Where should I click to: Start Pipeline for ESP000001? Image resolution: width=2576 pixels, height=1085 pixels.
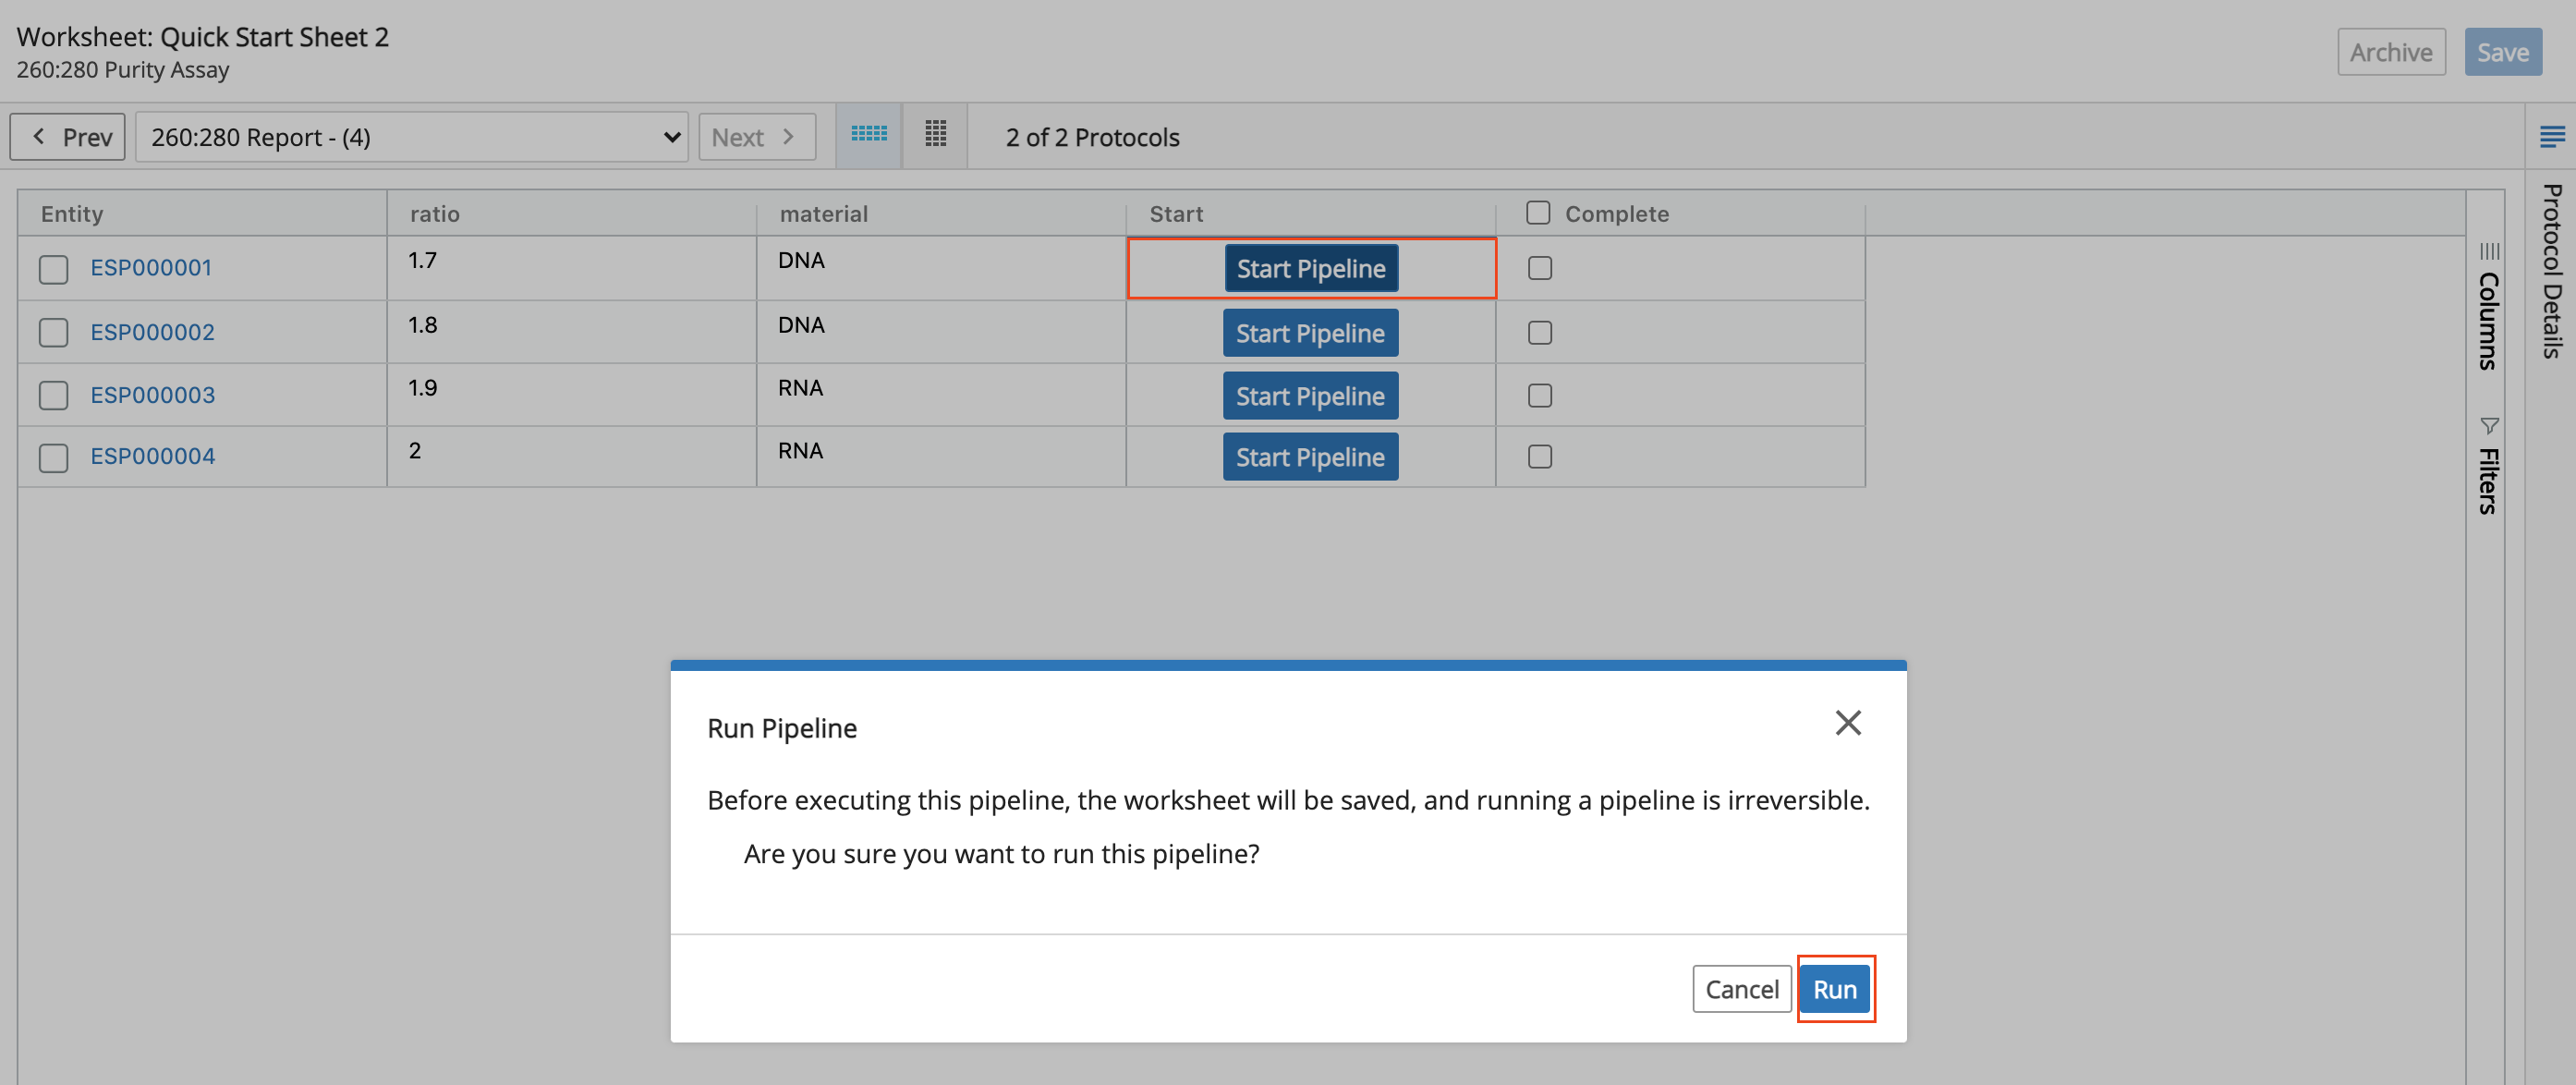1311,269
